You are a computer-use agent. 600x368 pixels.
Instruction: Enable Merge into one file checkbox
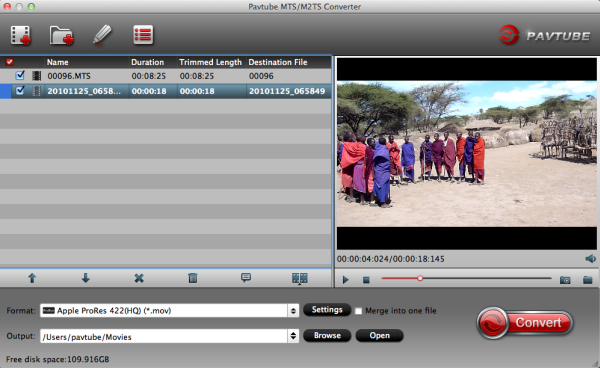(358, 311)
